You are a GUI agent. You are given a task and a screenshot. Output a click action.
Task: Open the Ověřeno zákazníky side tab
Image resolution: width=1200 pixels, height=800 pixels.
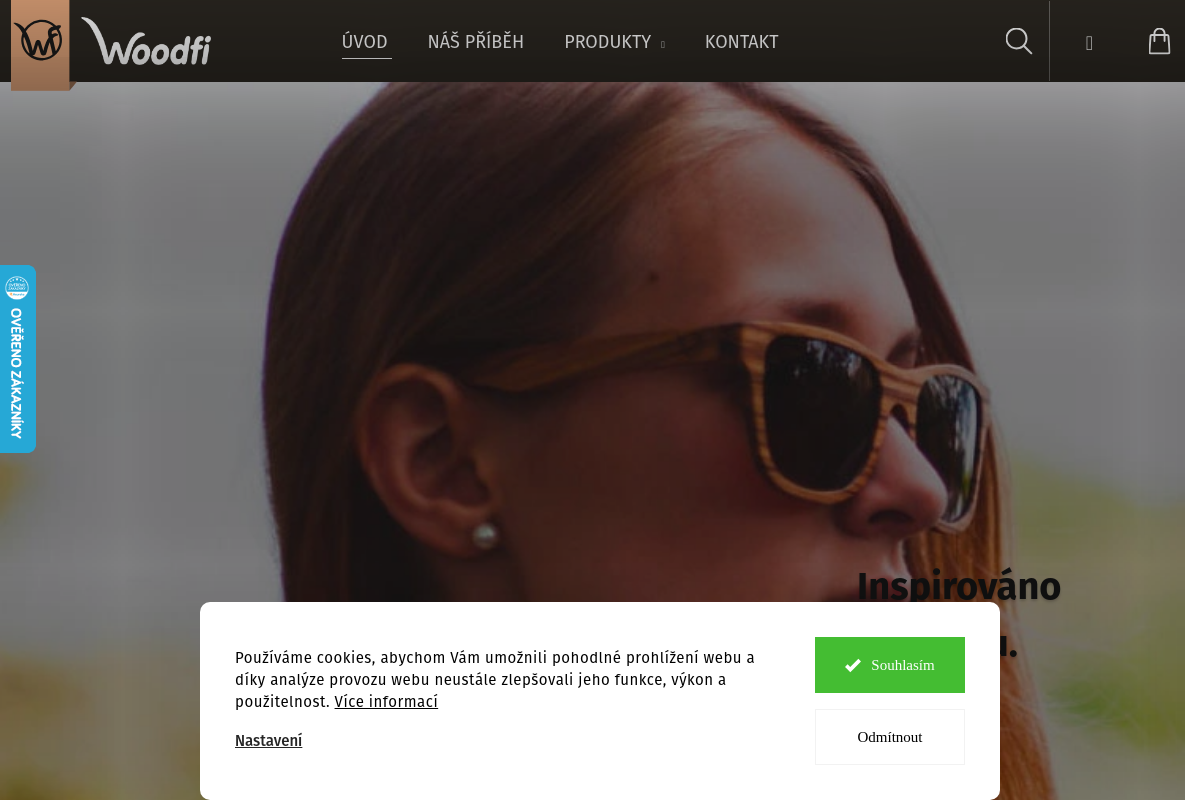pos(17,359)
